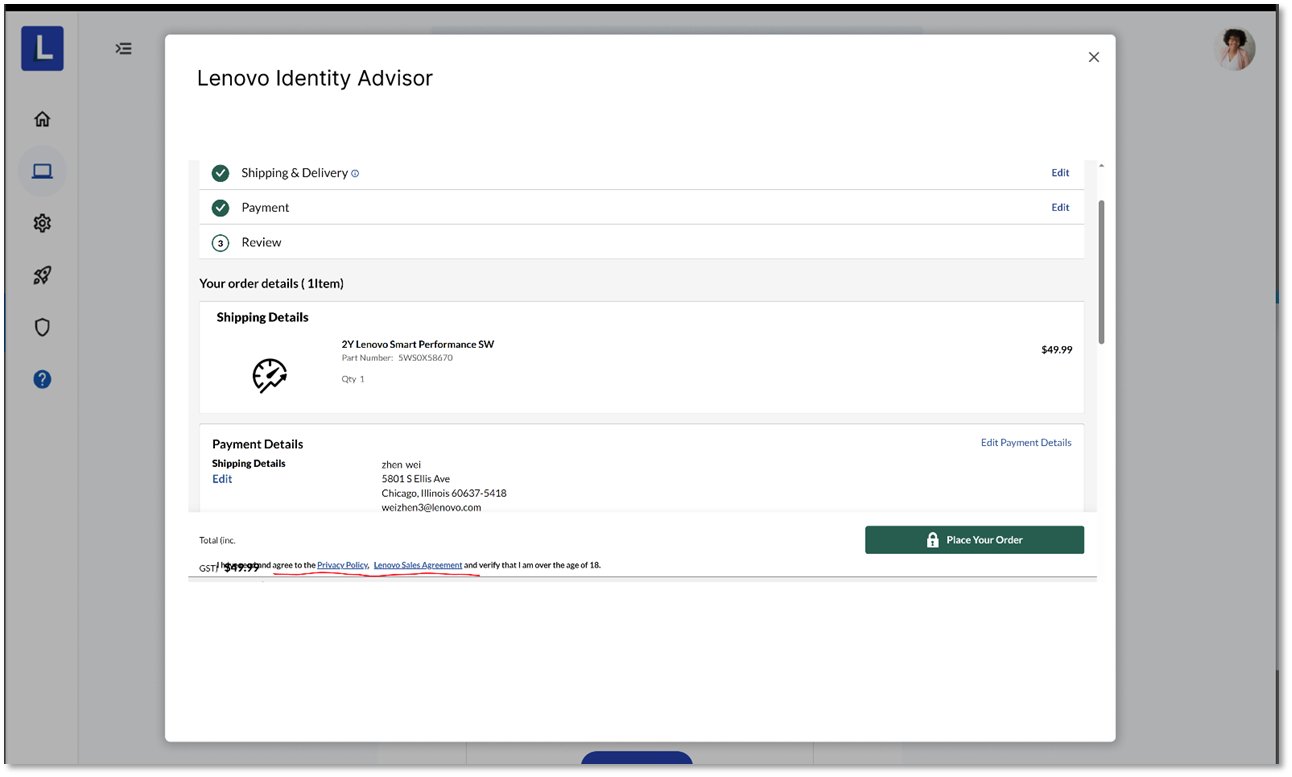
Task: Click the Qty 1 text
Action: (353, 380)
